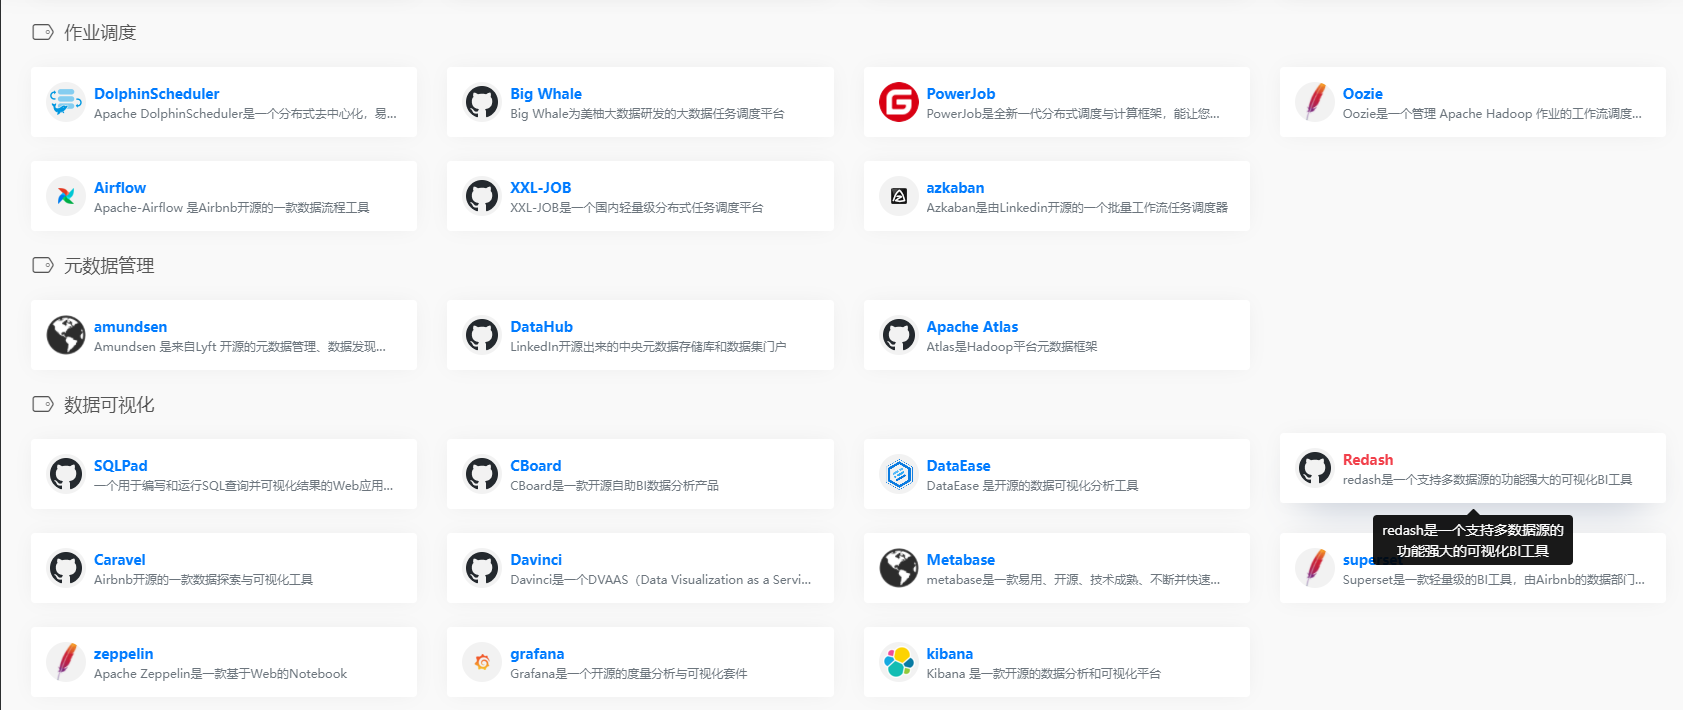The width and height of the screenshot is (1683, 710).
Task: Go to the CBoard title link
Action: (x=536, y=466)
